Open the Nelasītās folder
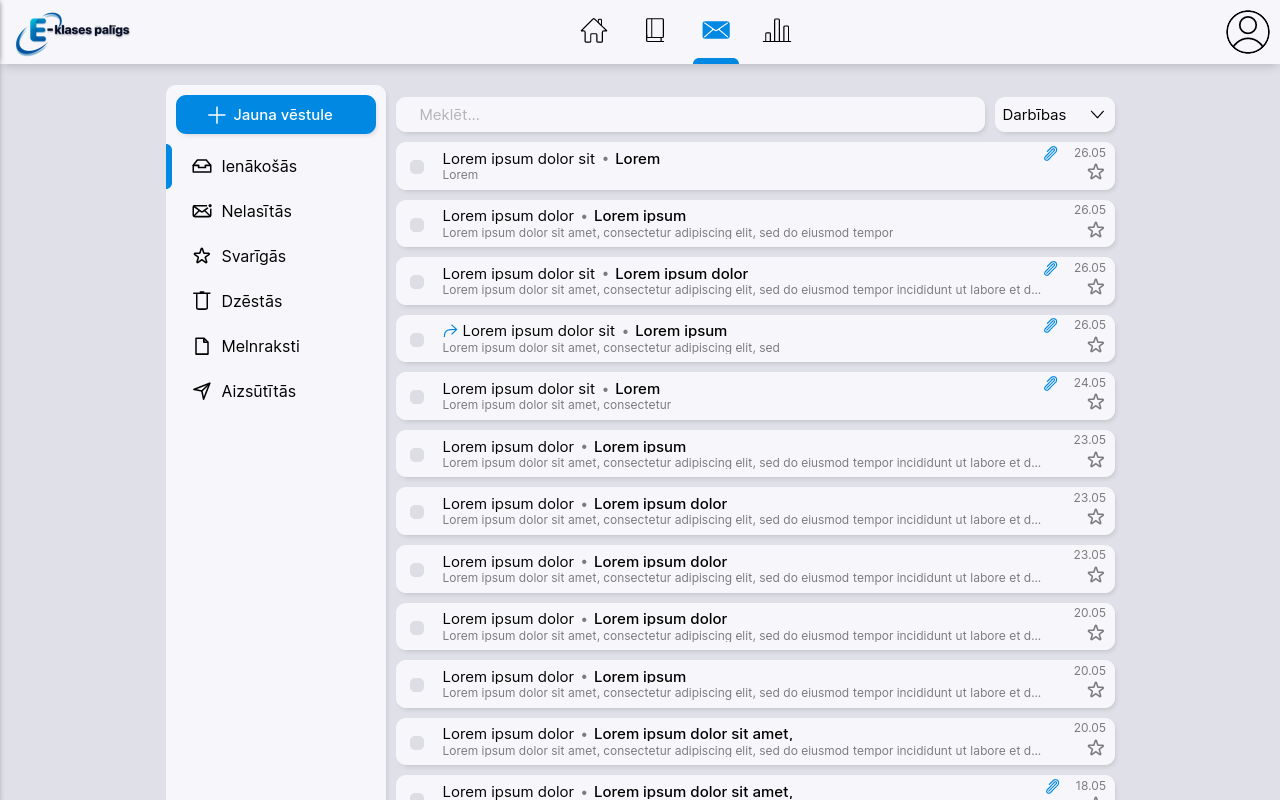Viewport: 1280px width, 800px height. (256, 211)
